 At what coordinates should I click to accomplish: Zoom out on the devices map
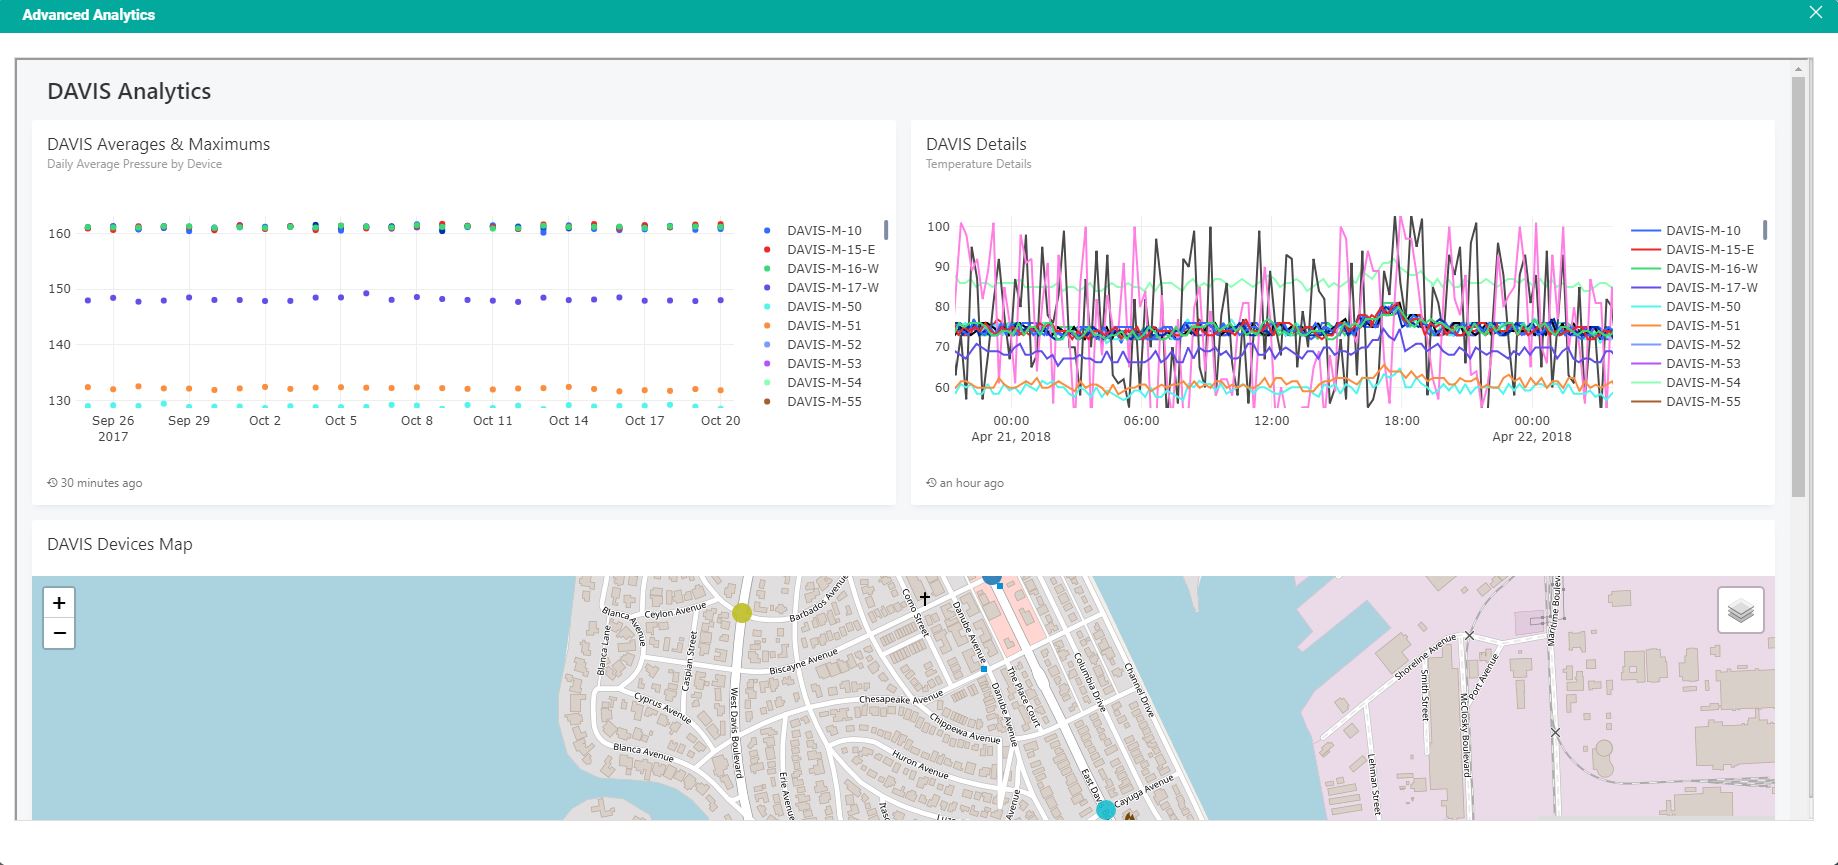coord(59,634)
